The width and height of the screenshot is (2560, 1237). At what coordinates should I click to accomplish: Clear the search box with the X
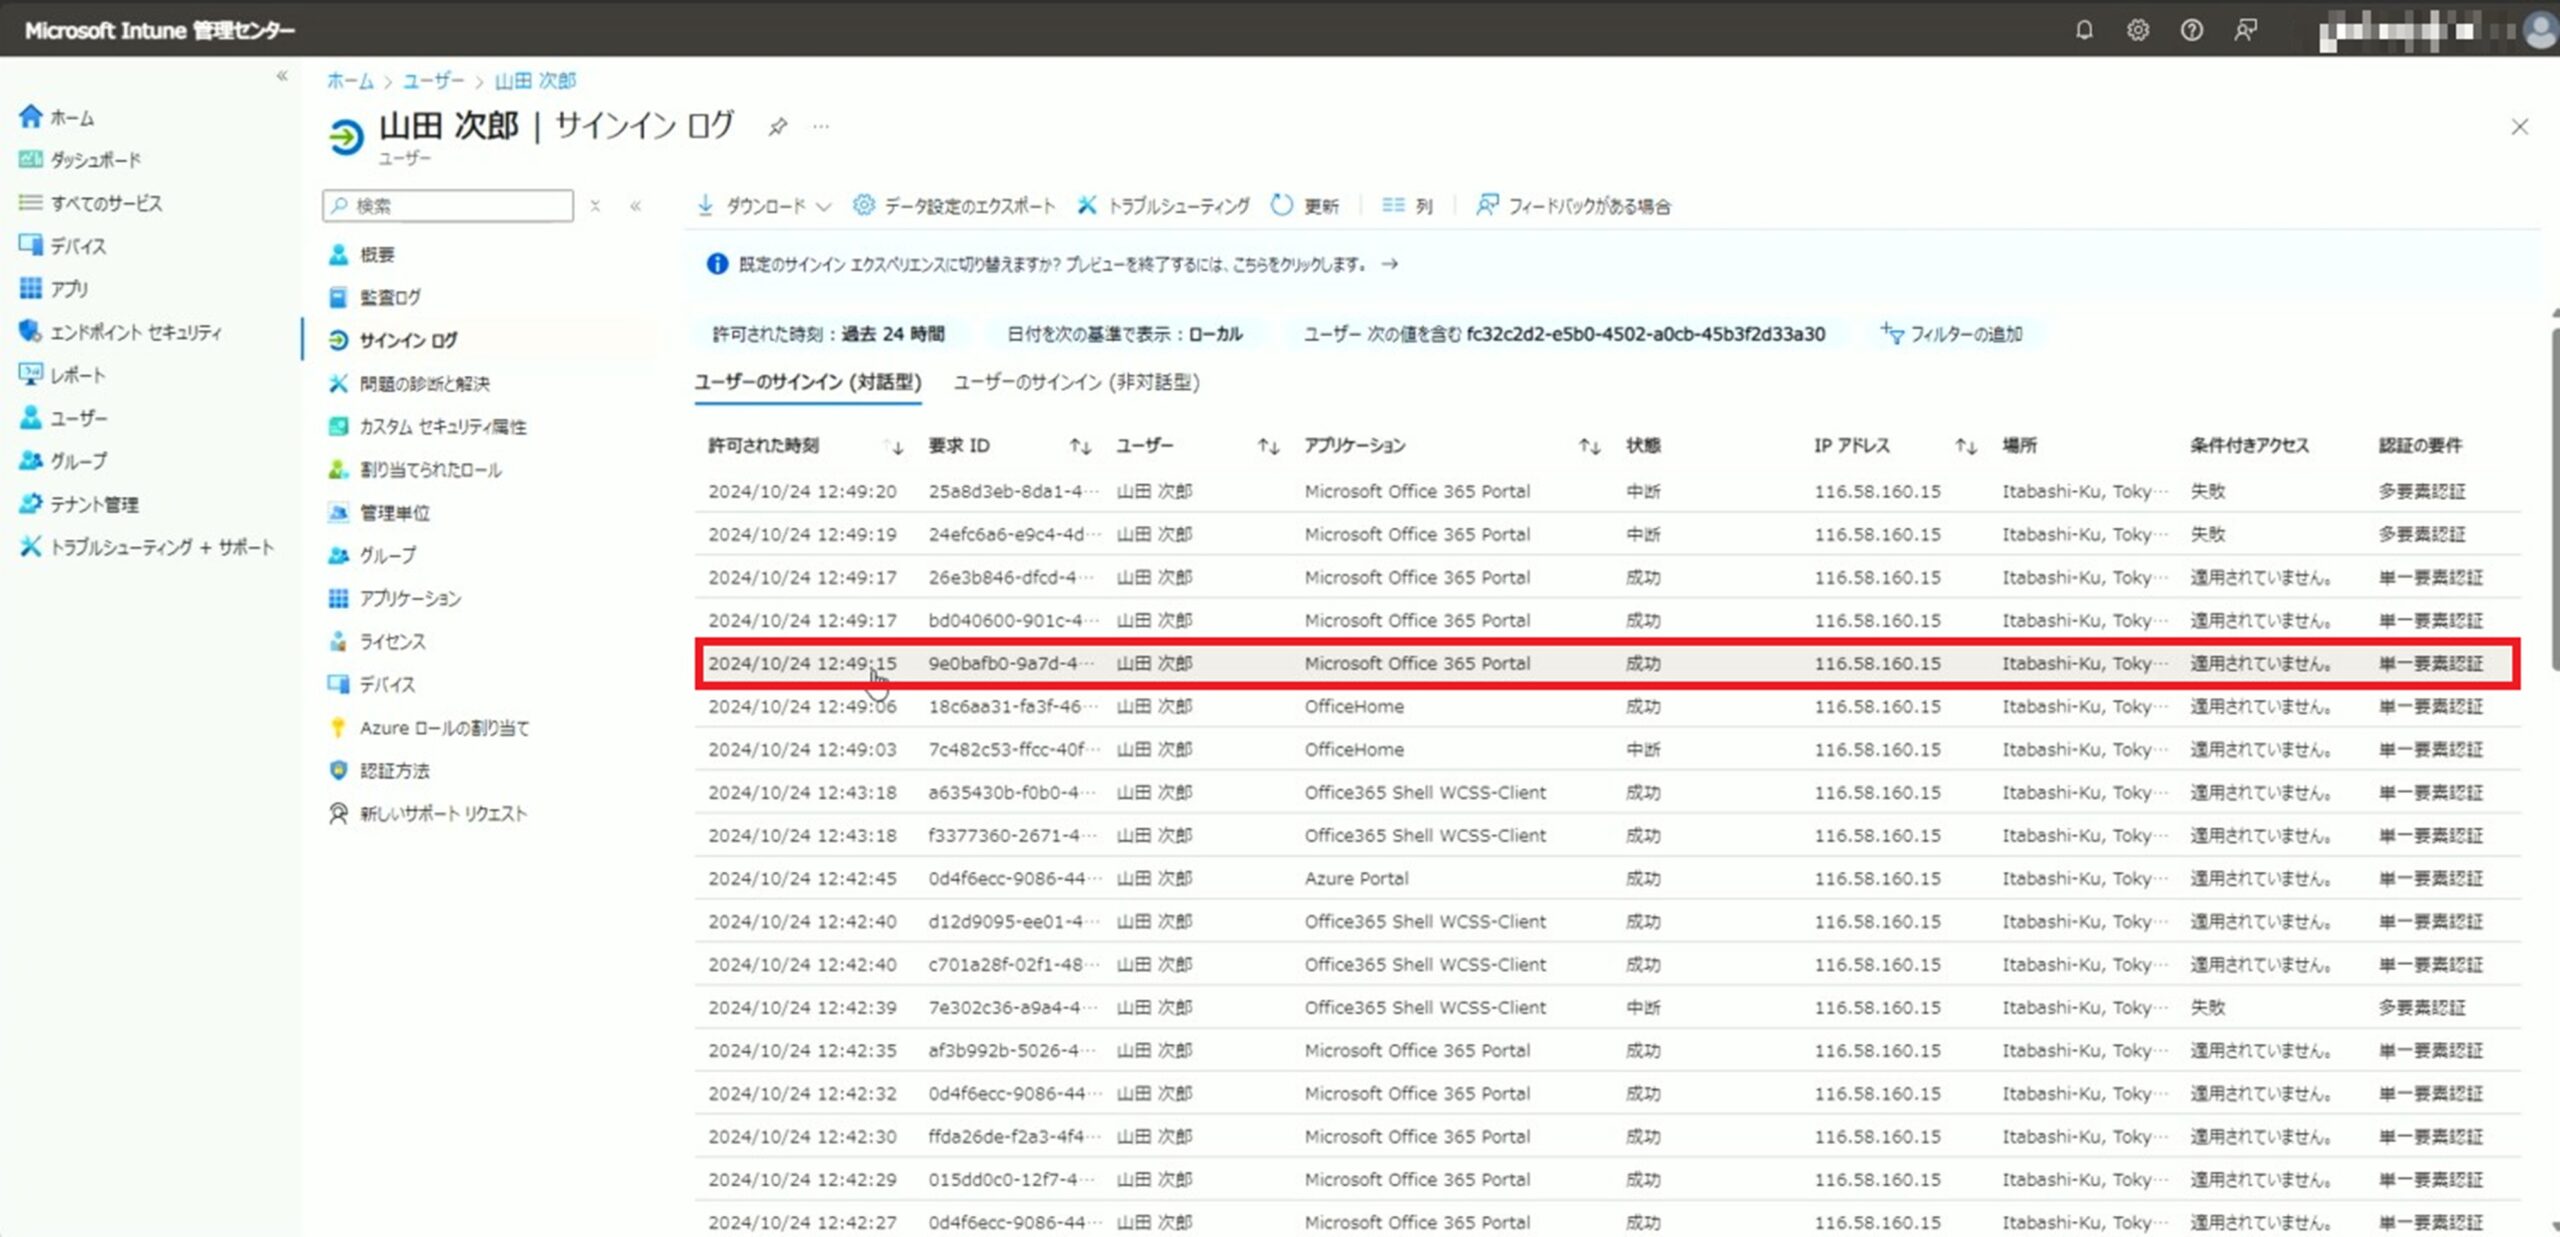(x=595, y=206)
